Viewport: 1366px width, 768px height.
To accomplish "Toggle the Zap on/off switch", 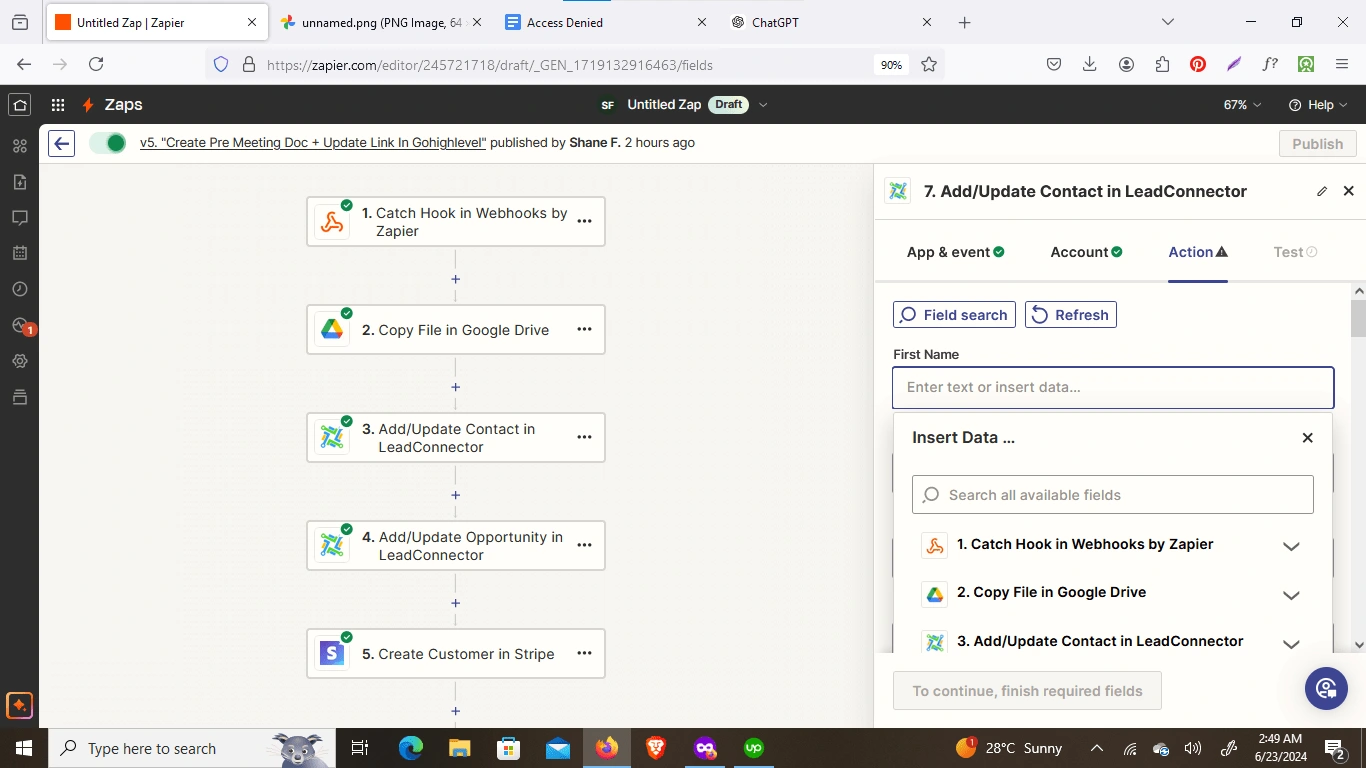I will click(107, 143).
